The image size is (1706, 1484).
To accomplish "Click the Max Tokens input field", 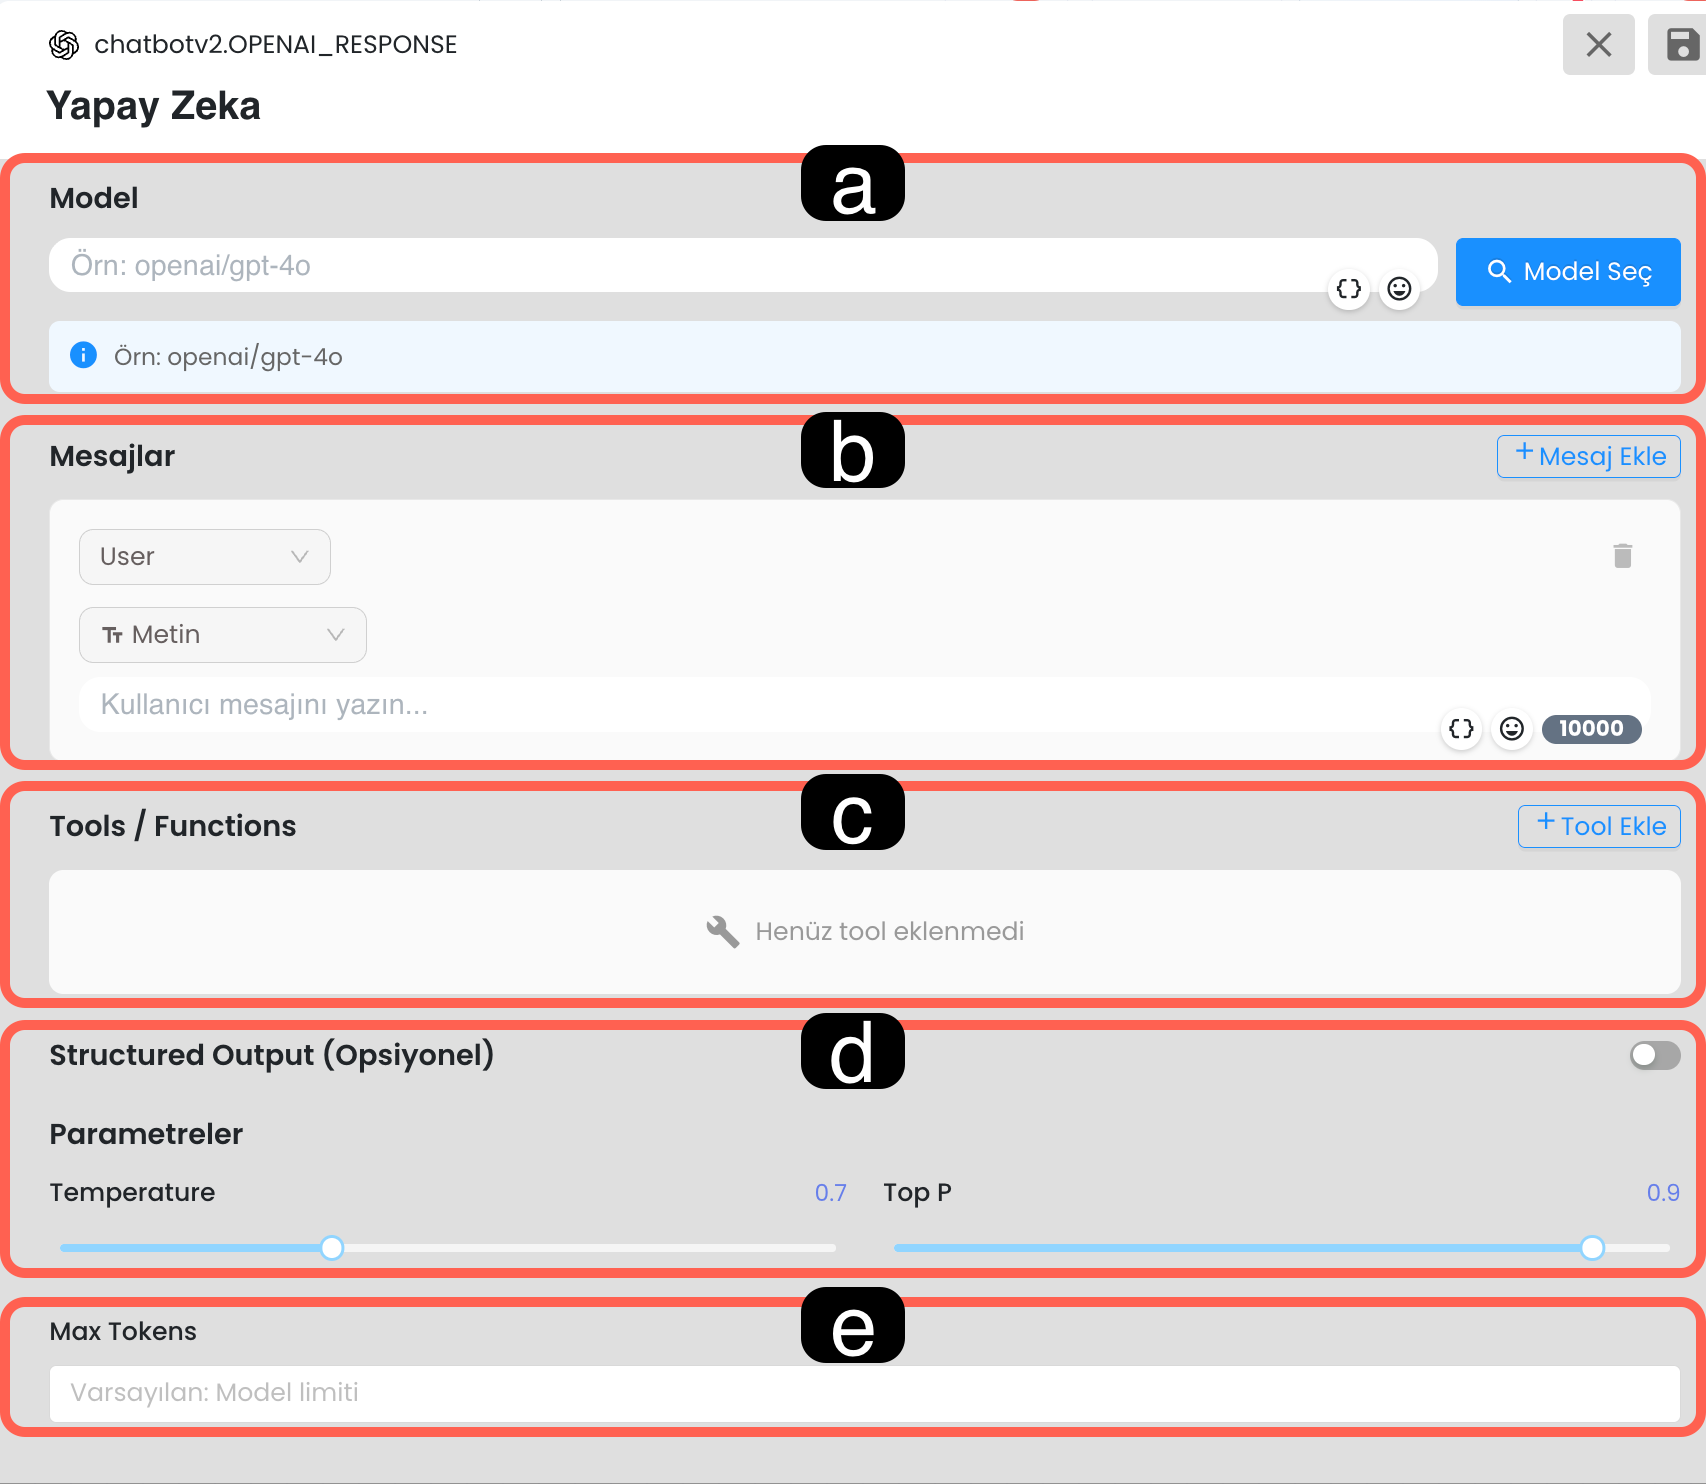I will click(864, 1393).
